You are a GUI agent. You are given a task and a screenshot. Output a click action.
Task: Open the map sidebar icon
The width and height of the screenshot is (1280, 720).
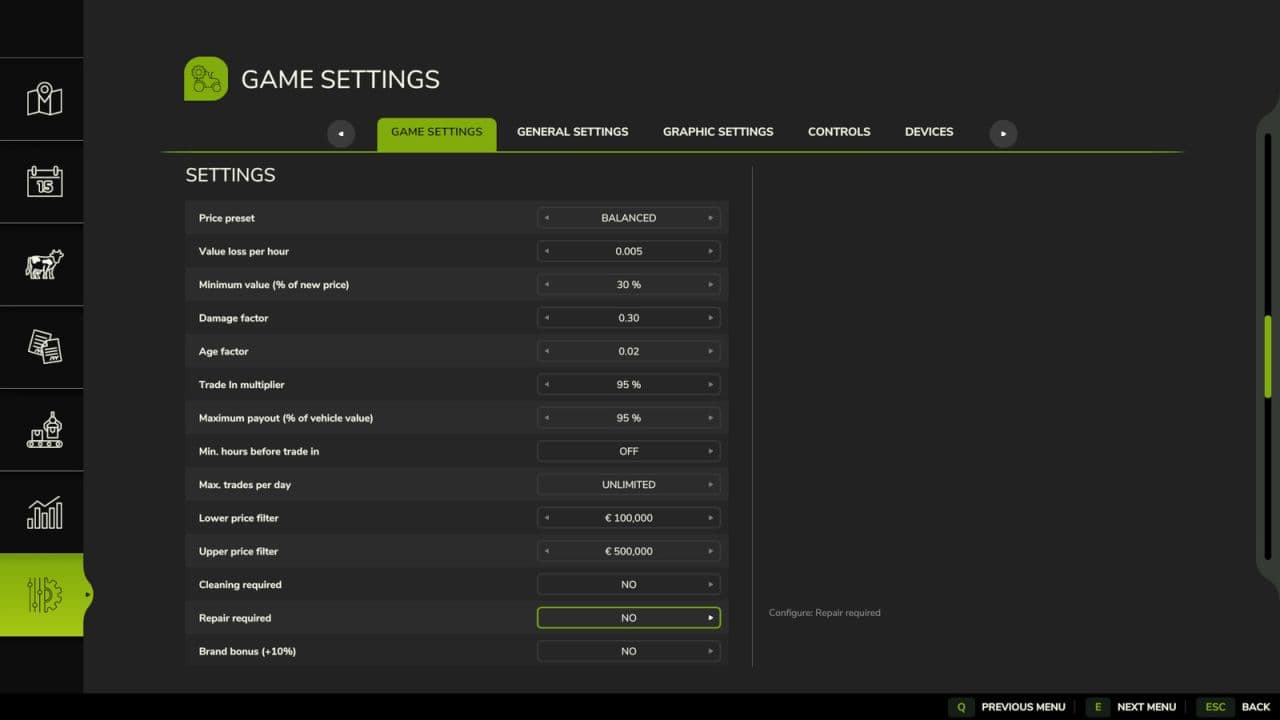coord(44,99)
